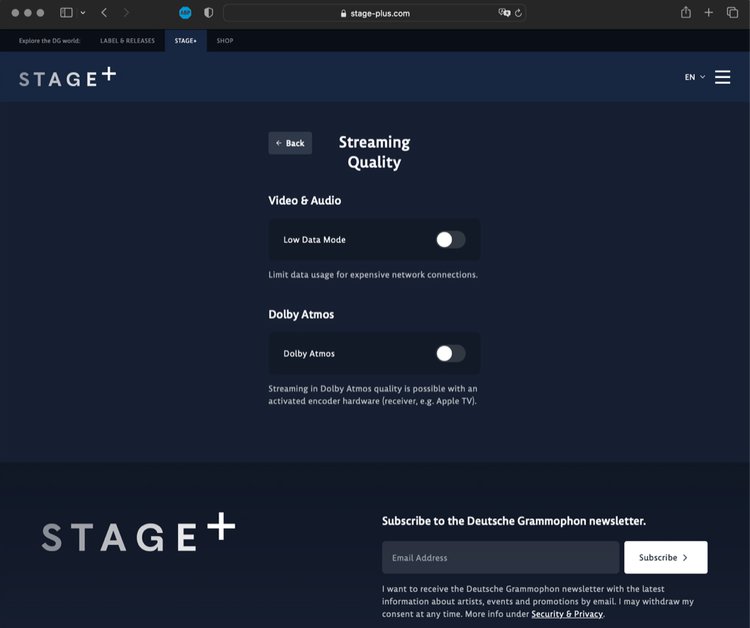Click the translate icon in address bar
Screen dimensions: 750x628
click(x=504, y=13)
